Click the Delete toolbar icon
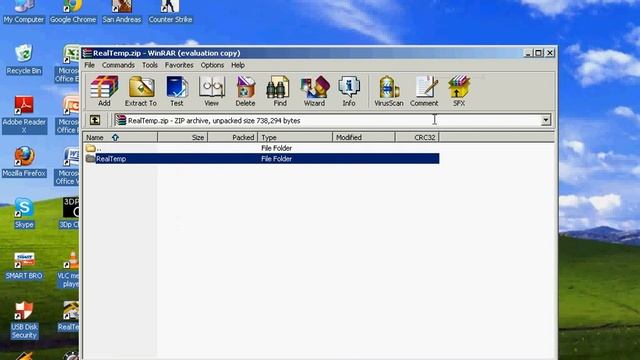Image resolution: width=640 pixels, height=360 pixels. click(245, 91)
